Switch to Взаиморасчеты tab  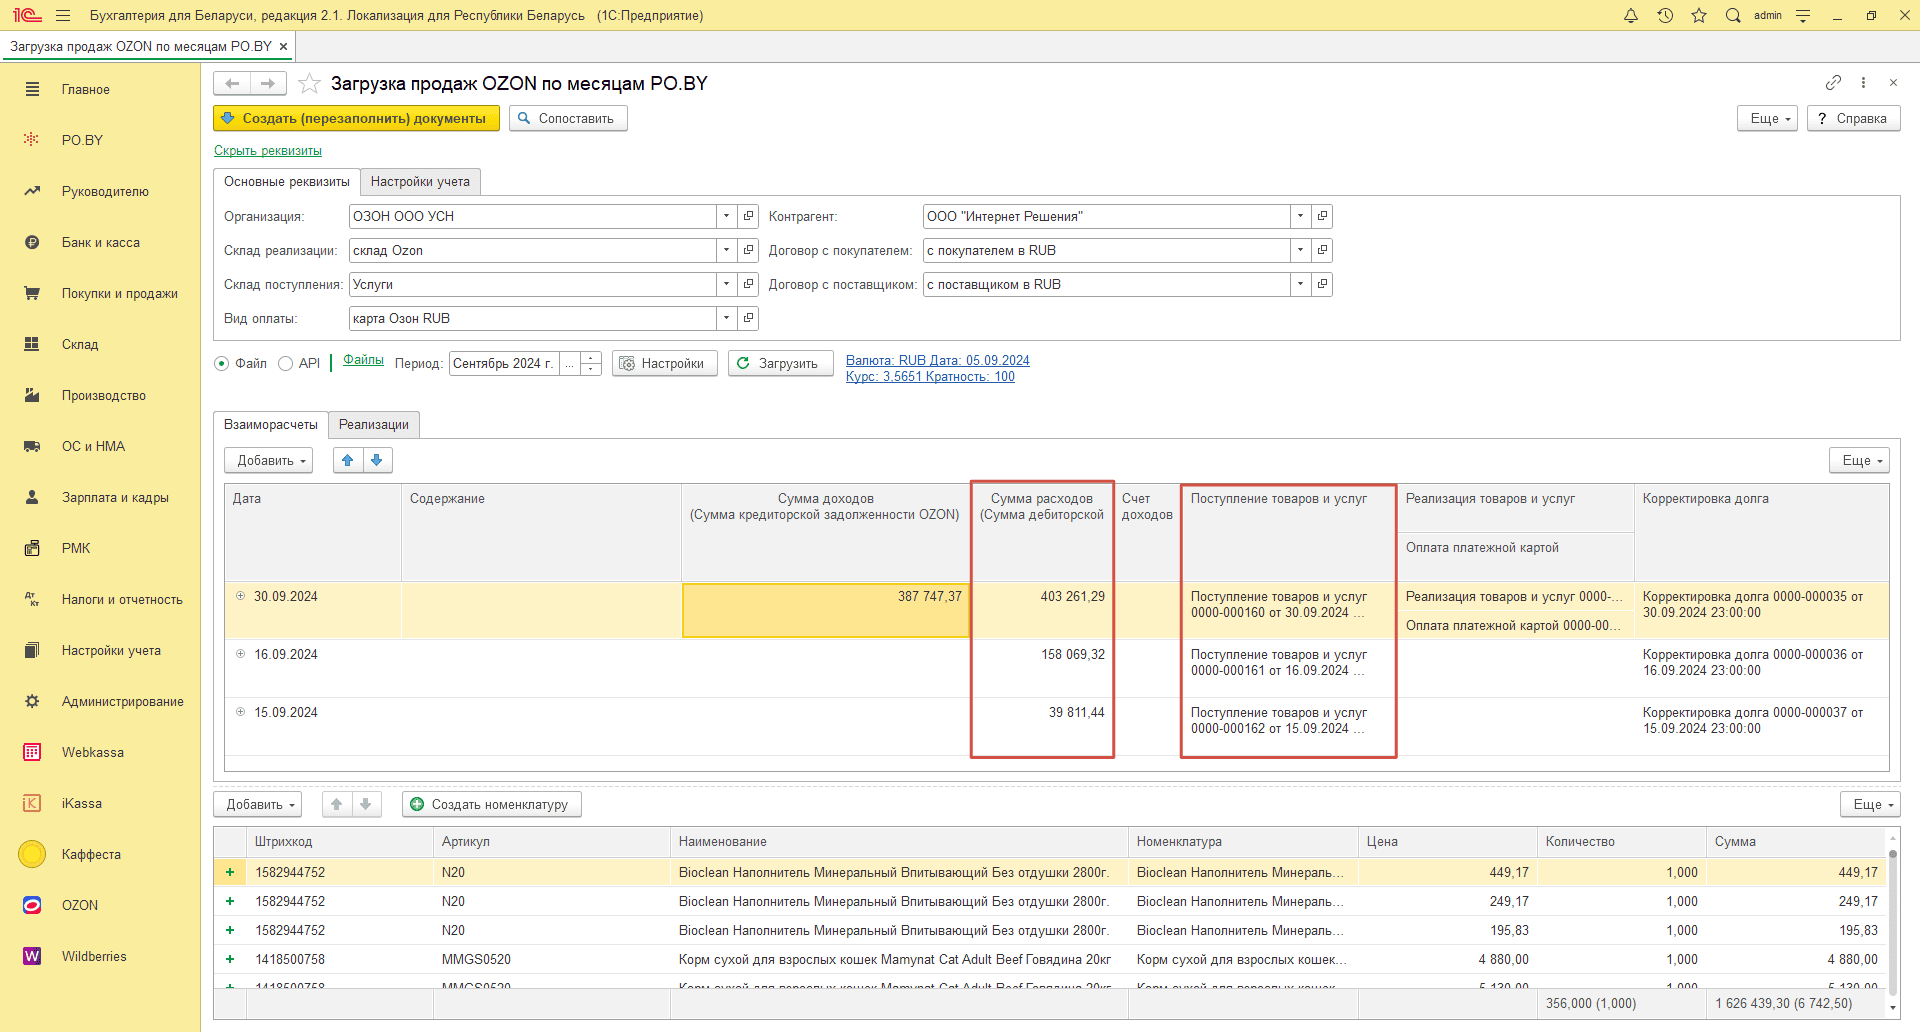pyautogui.click(x=271, y=424)
